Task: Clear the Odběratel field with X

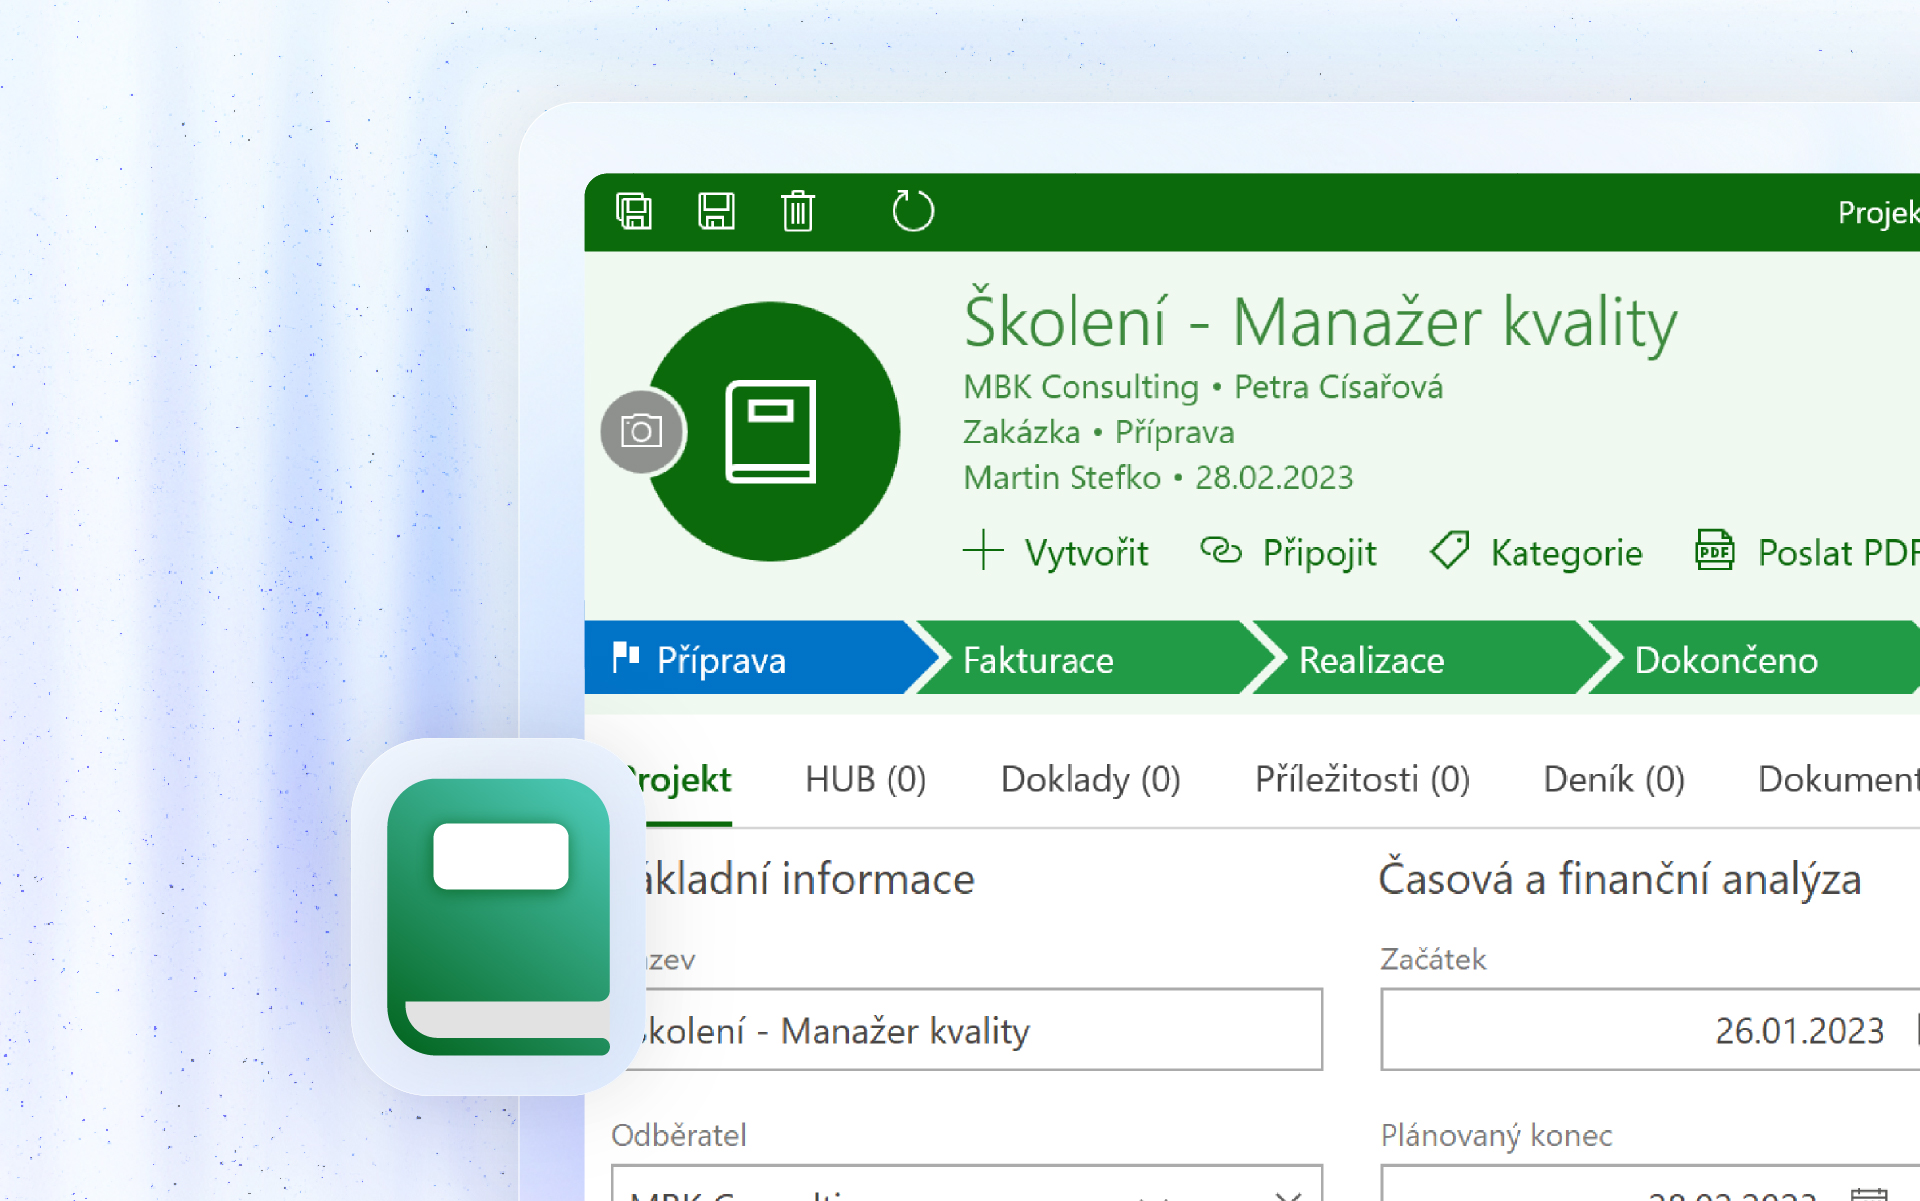Action: (x=1288, y=1194)
